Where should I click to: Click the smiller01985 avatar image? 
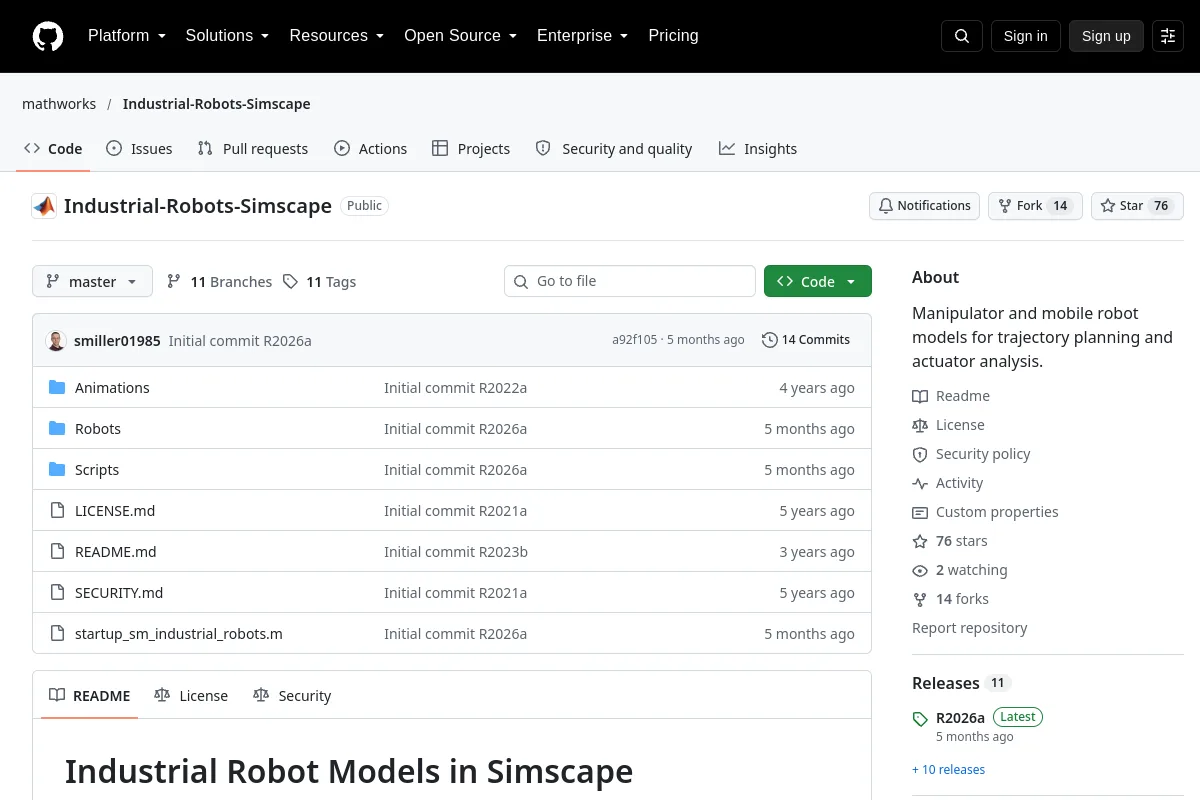click(56, 340)
